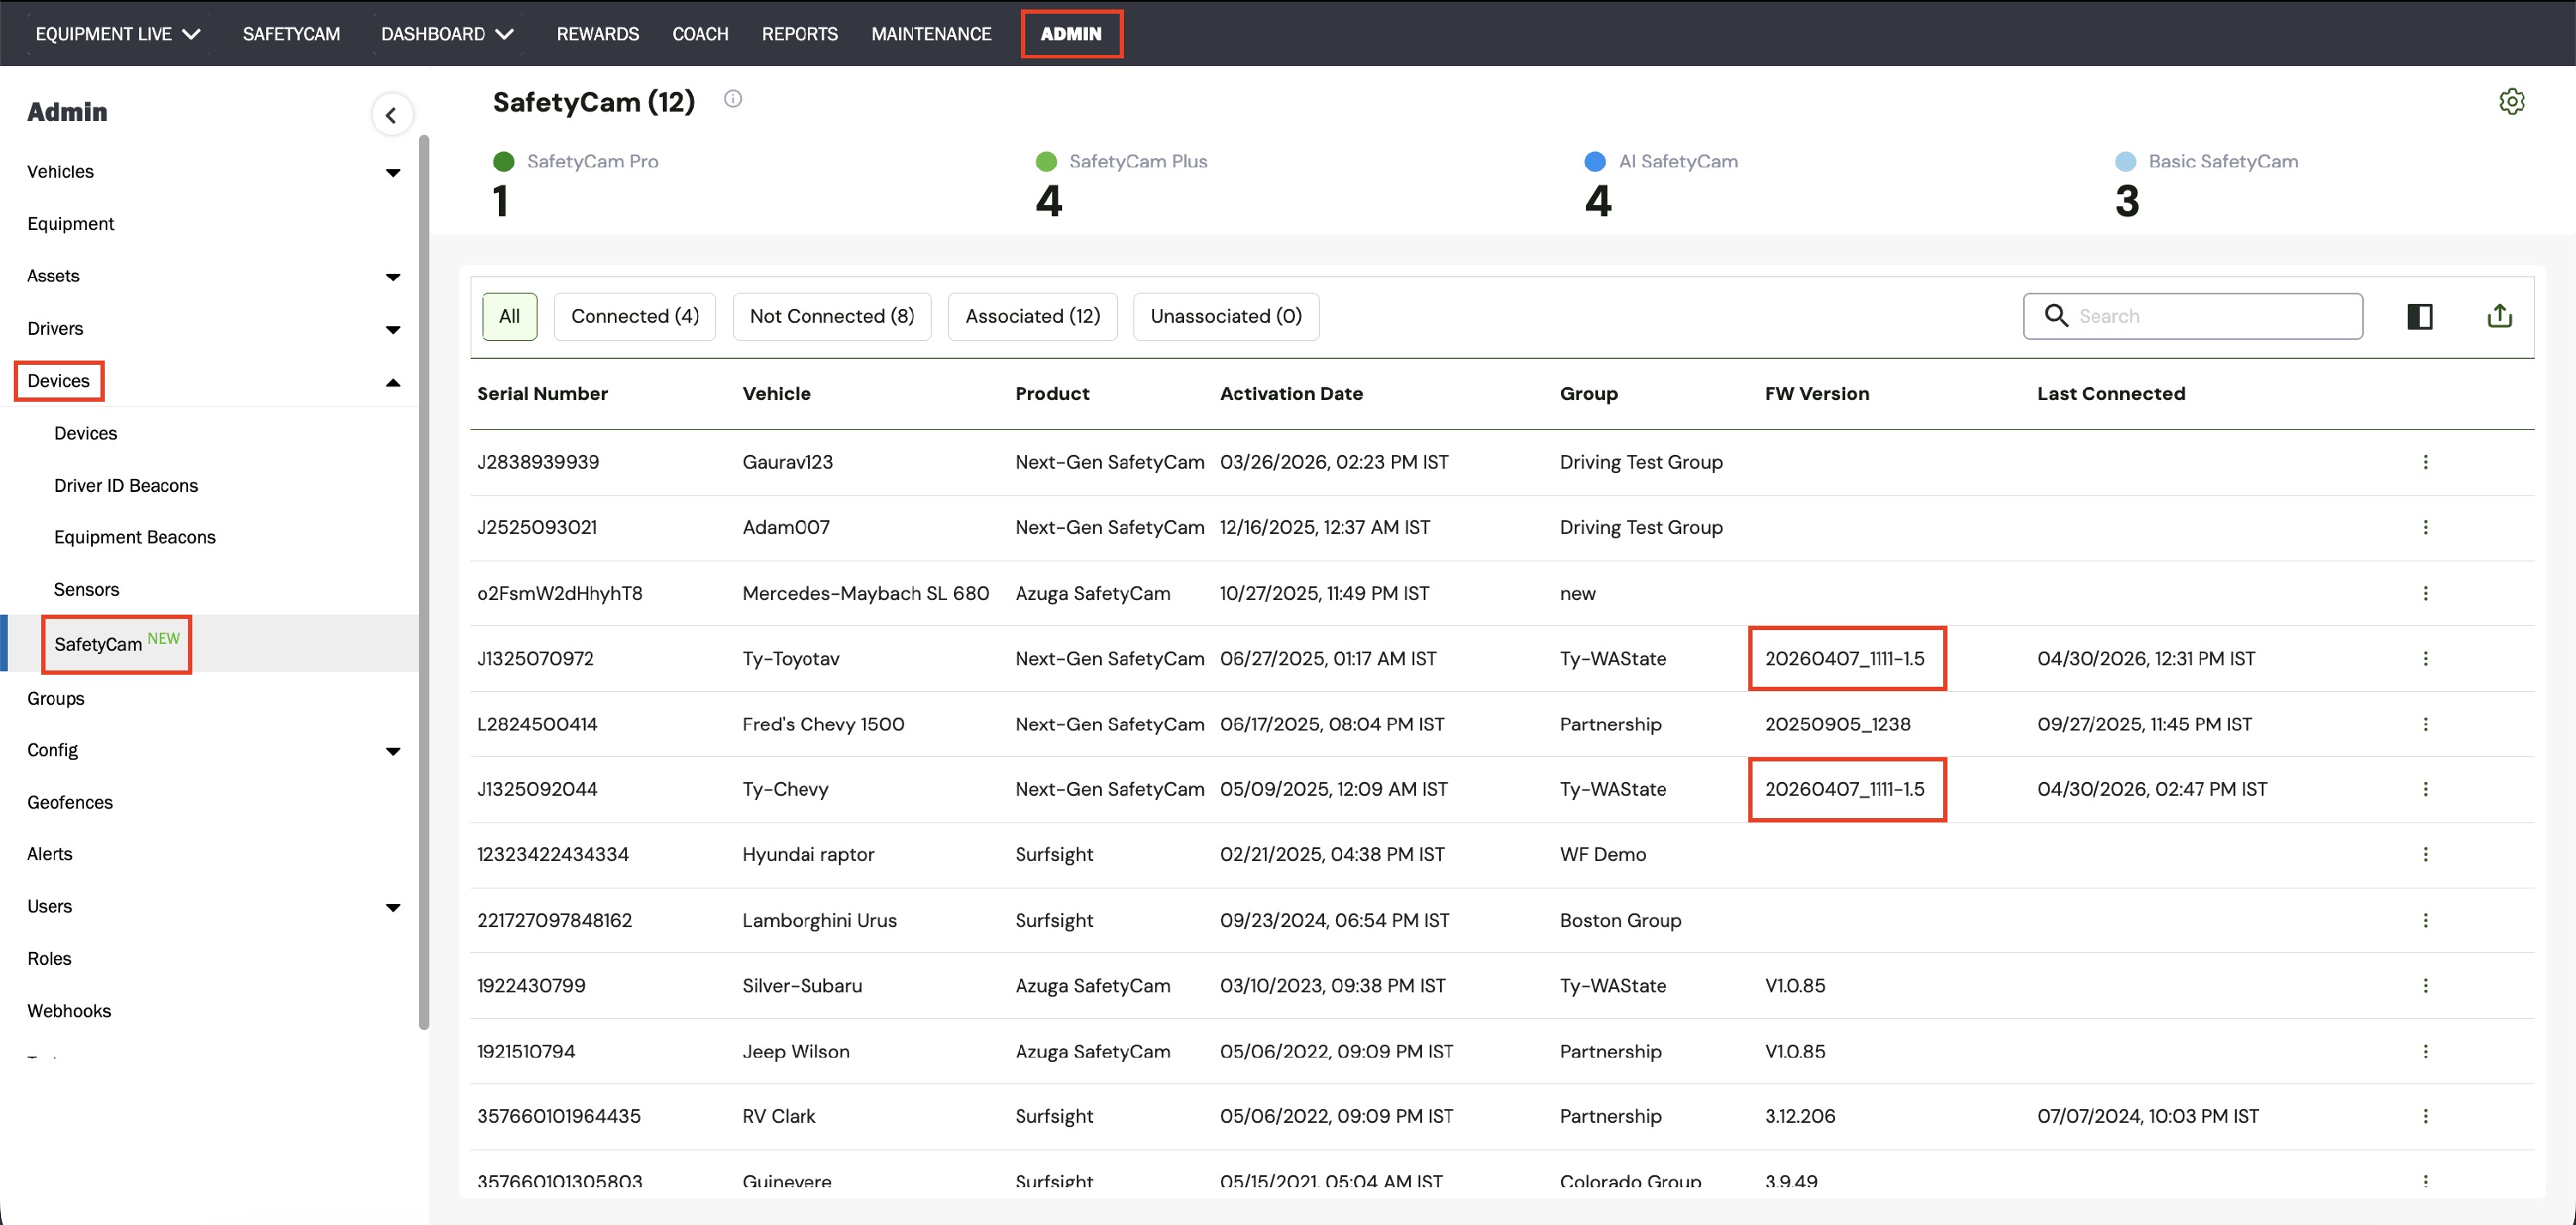The width and height of the screenshot is (2576, 1225).
Task: Open the Coach menu
Action: (700, 34)
